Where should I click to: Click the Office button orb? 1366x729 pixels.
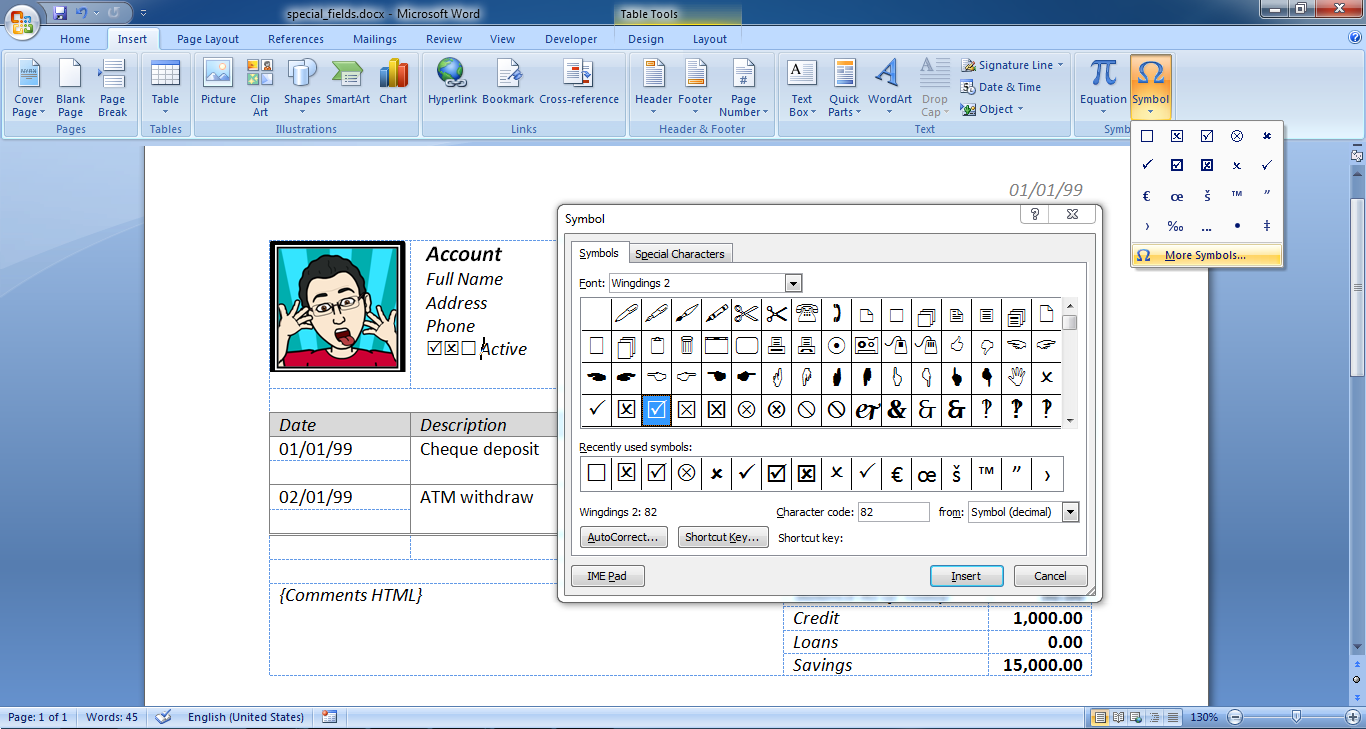(x=23, y=20)
